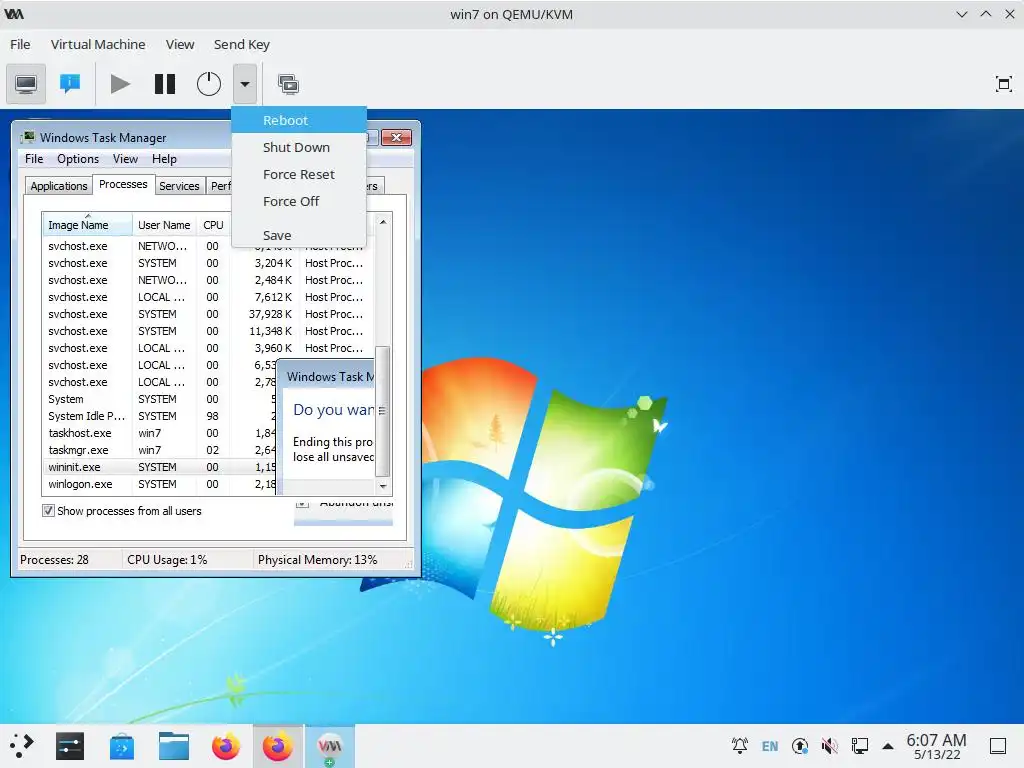Screen dimensions: 1024x768
Task: Select the taskmgr.exe process row
Action: tap(161, 450)
